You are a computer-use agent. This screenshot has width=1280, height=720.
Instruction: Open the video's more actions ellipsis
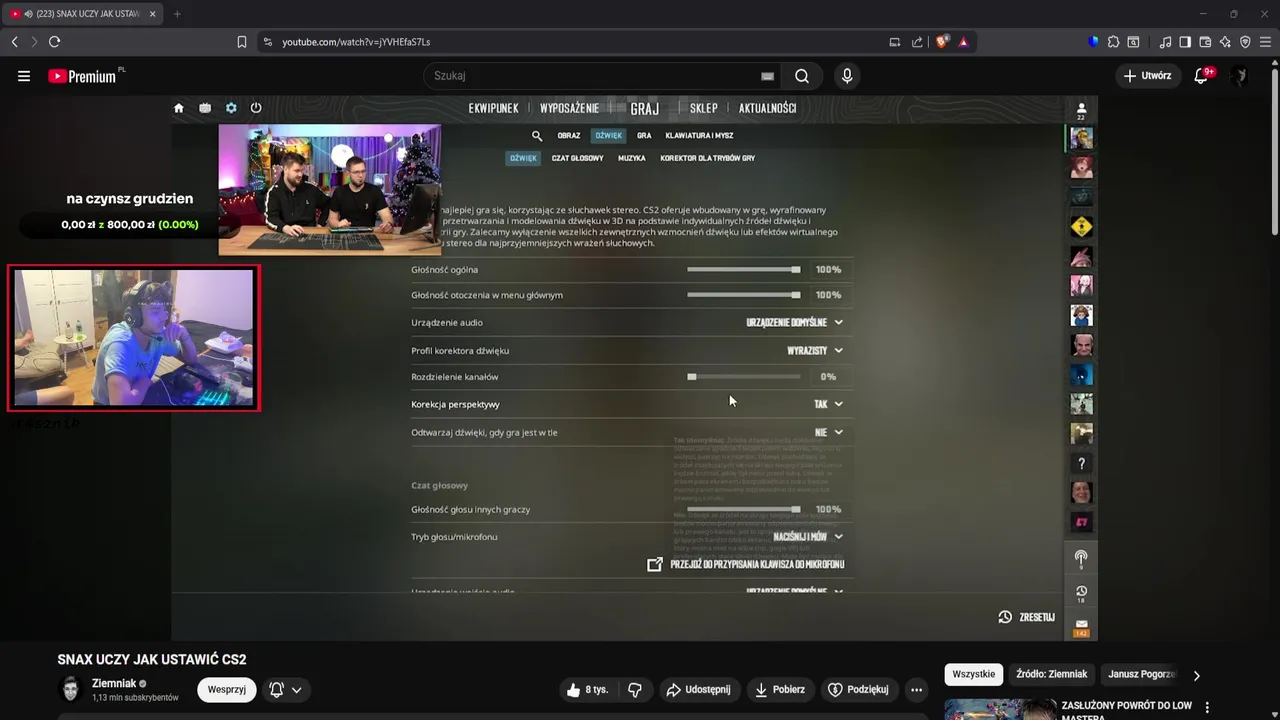point(916,689)
